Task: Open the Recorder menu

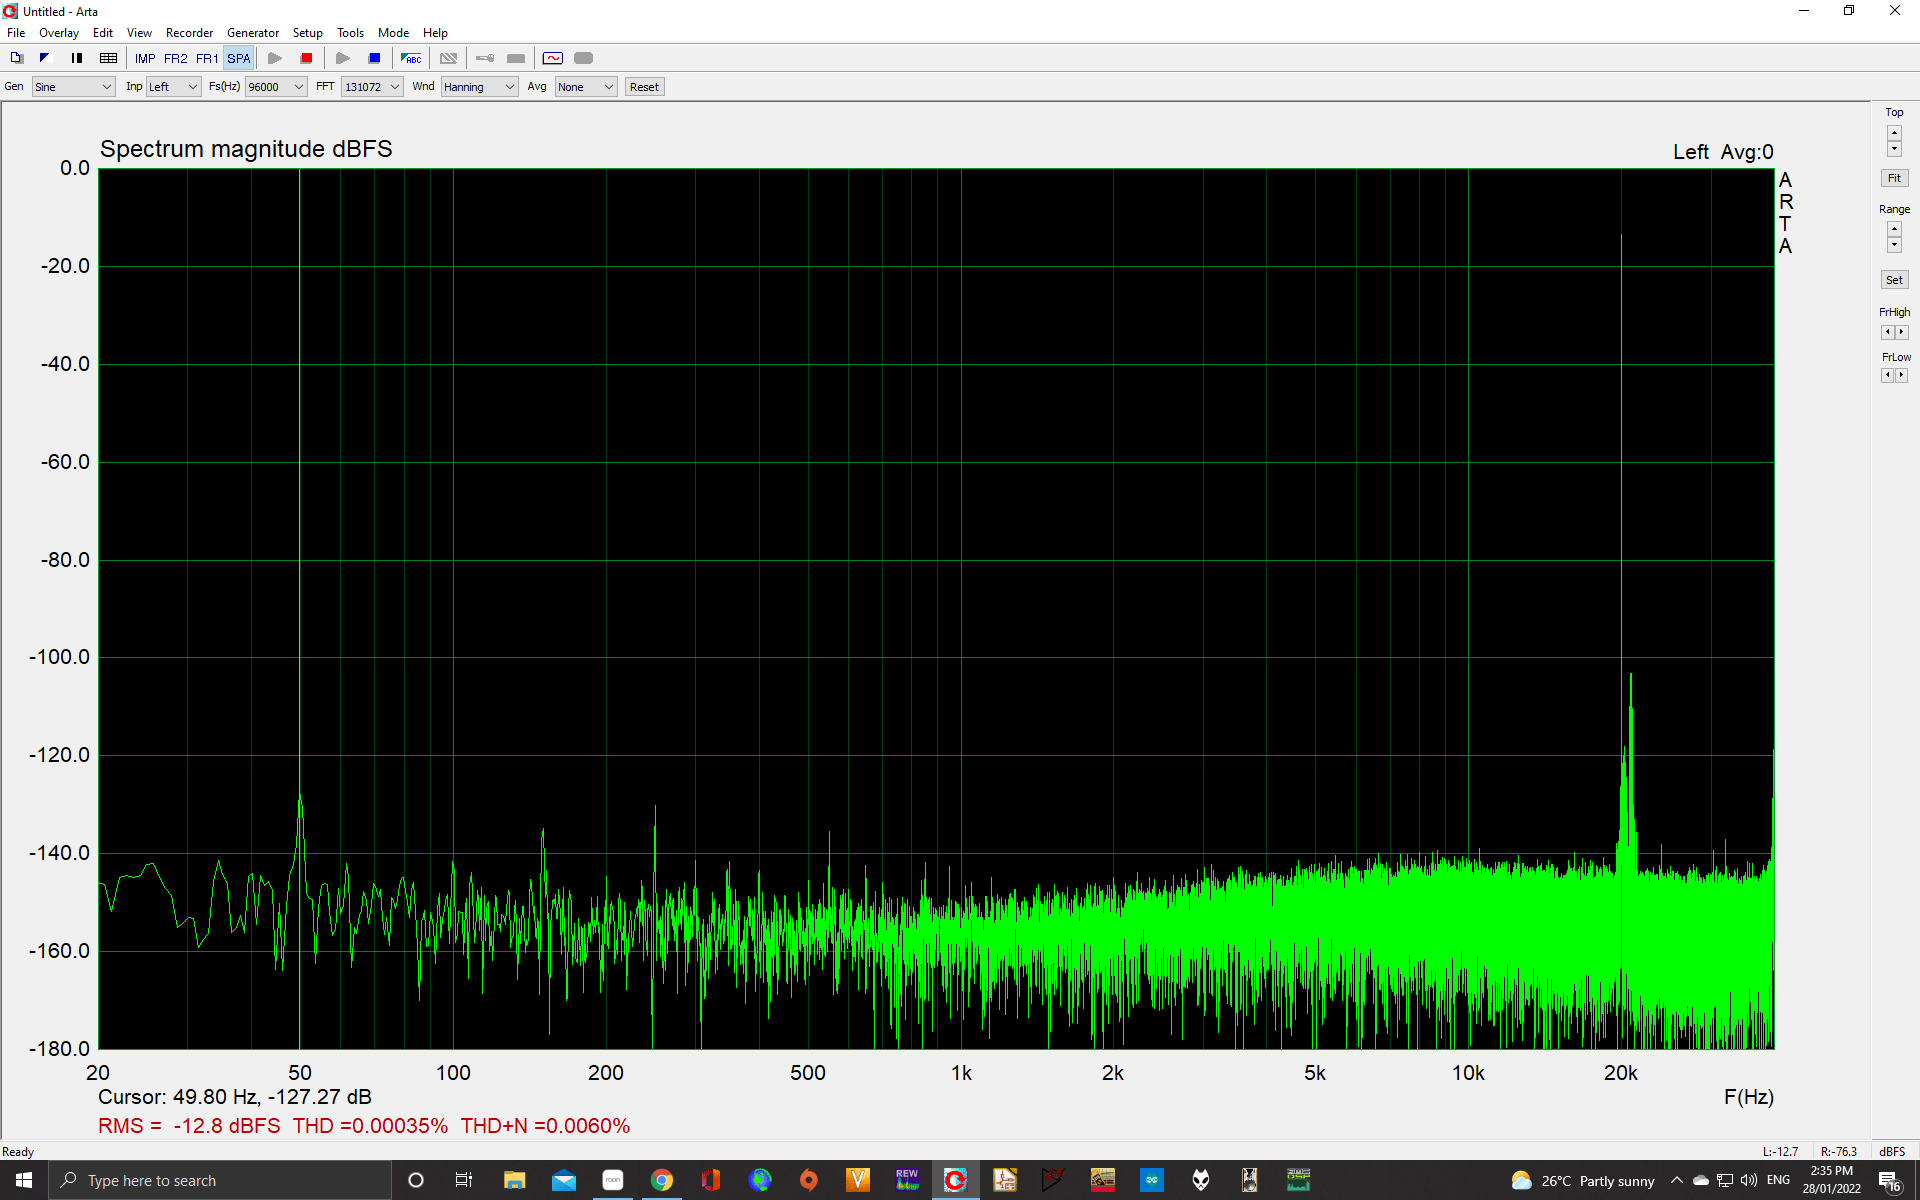Action: (x=190, y=33)
